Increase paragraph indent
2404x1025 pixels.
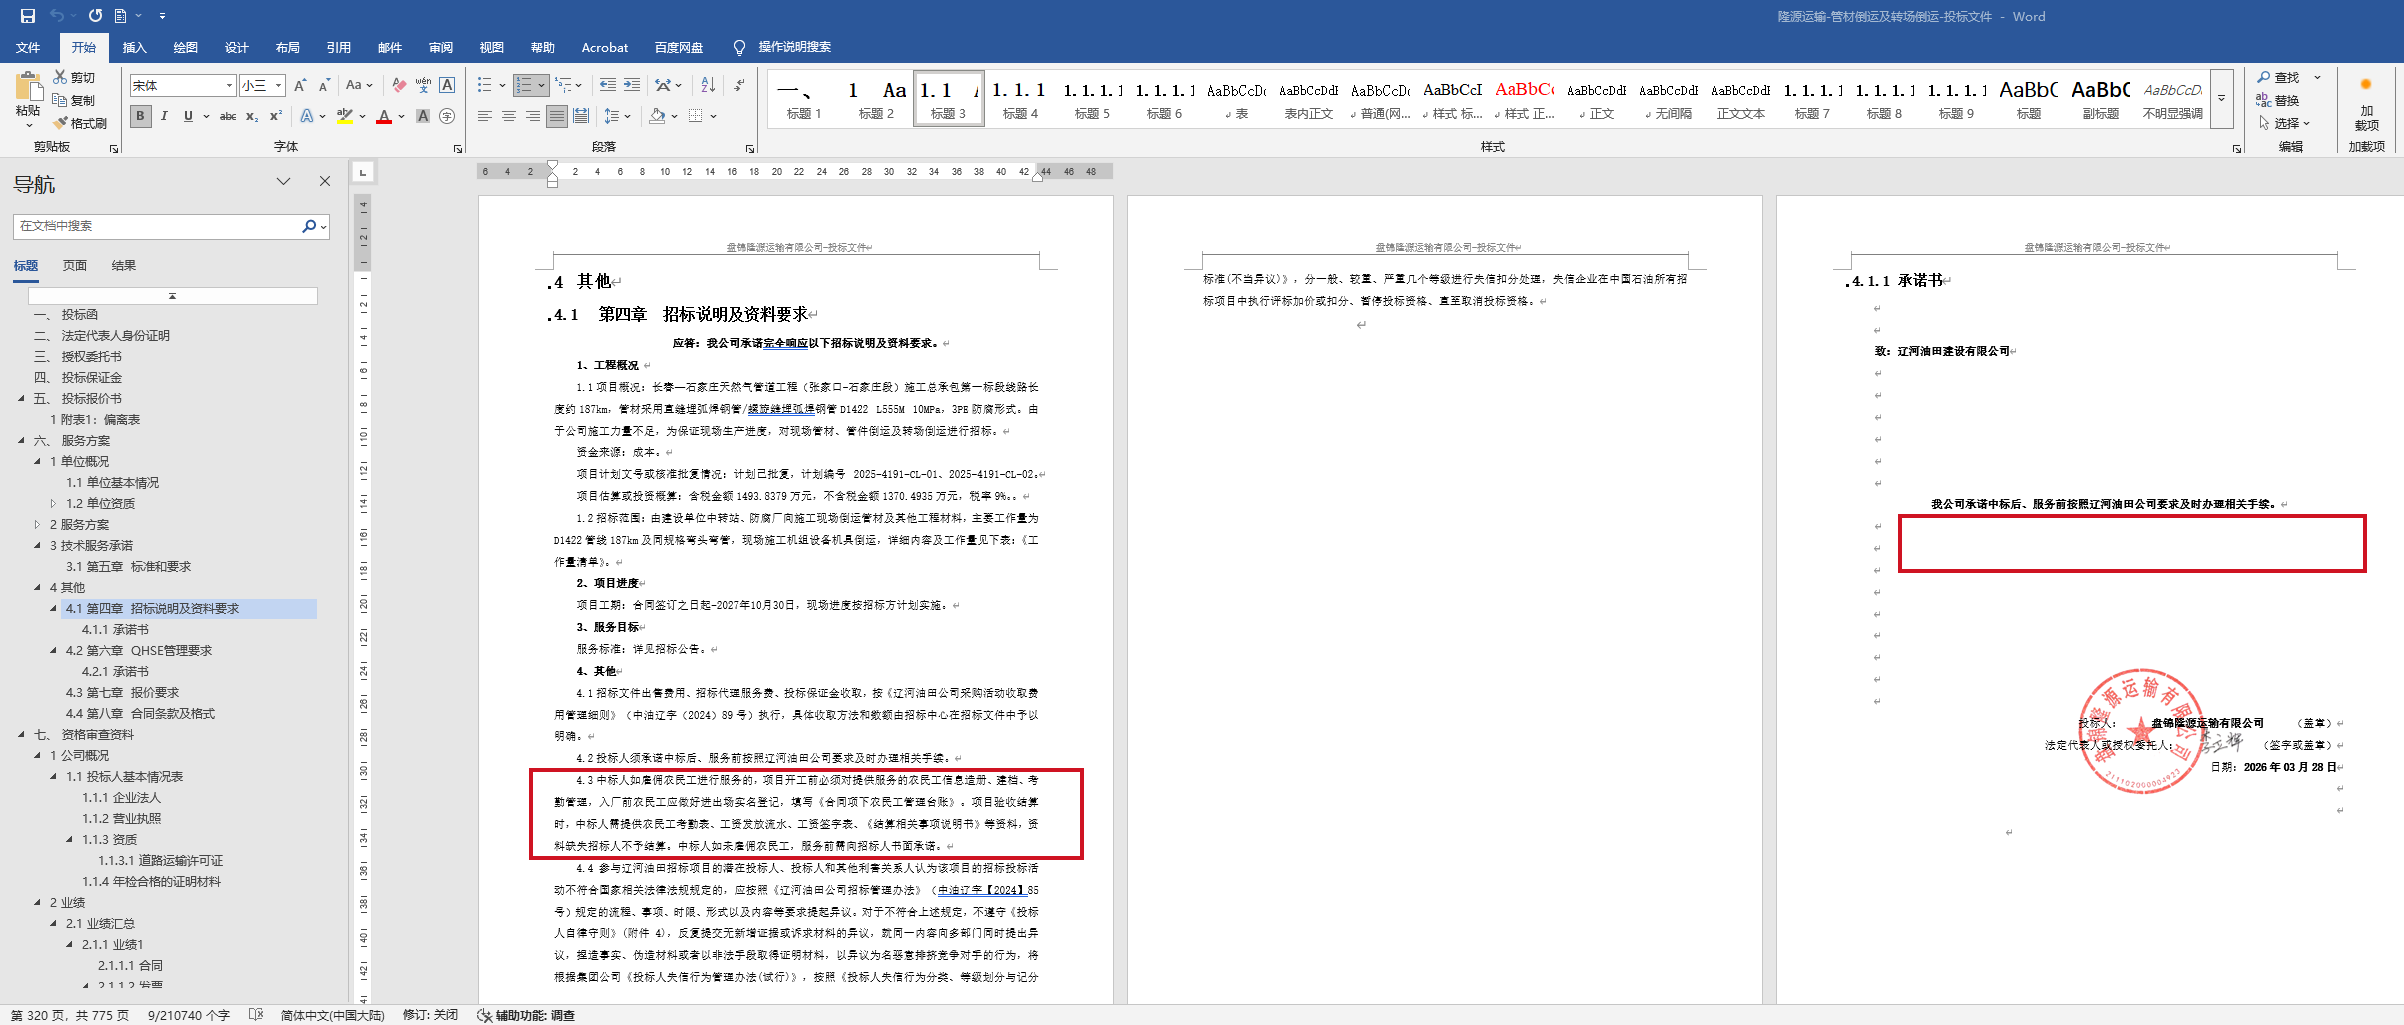tap(632, 86)
